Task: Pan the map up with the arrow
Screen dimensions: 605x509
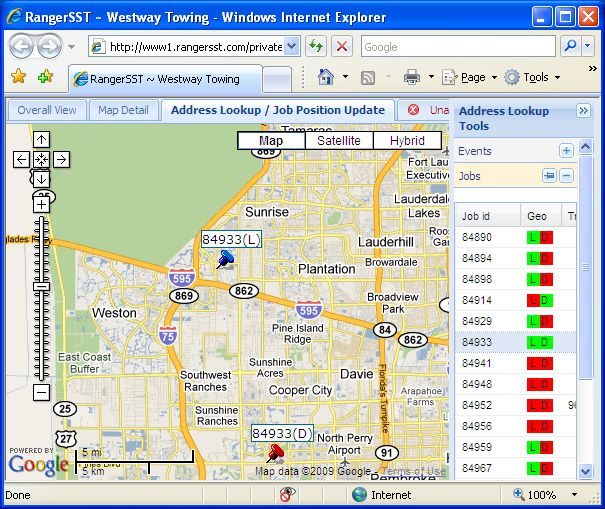Action: [x=41, y=140]
